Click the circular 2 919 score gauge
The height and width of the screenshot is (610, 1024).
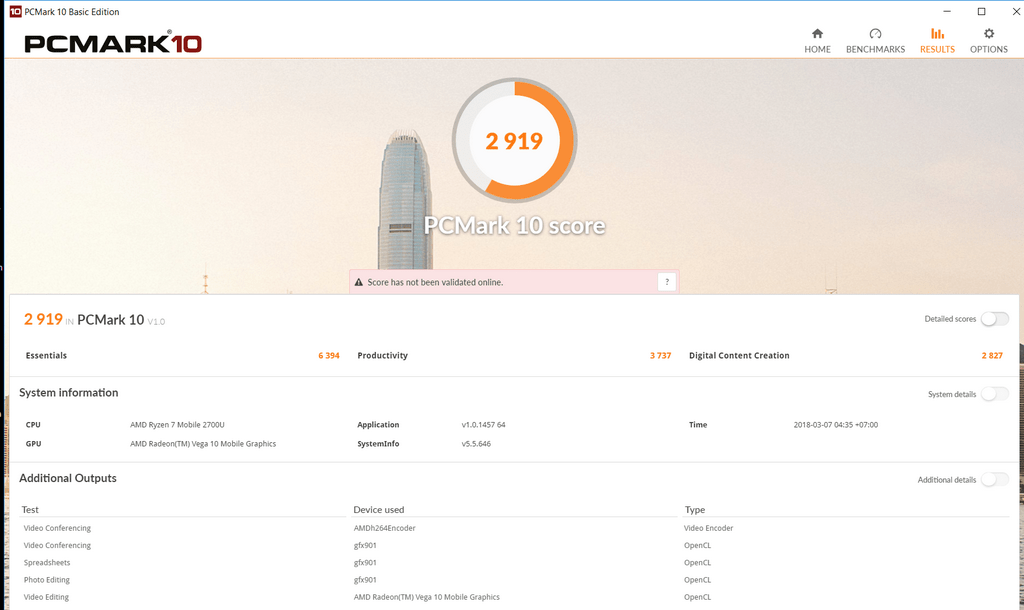(x=514, y=141)
